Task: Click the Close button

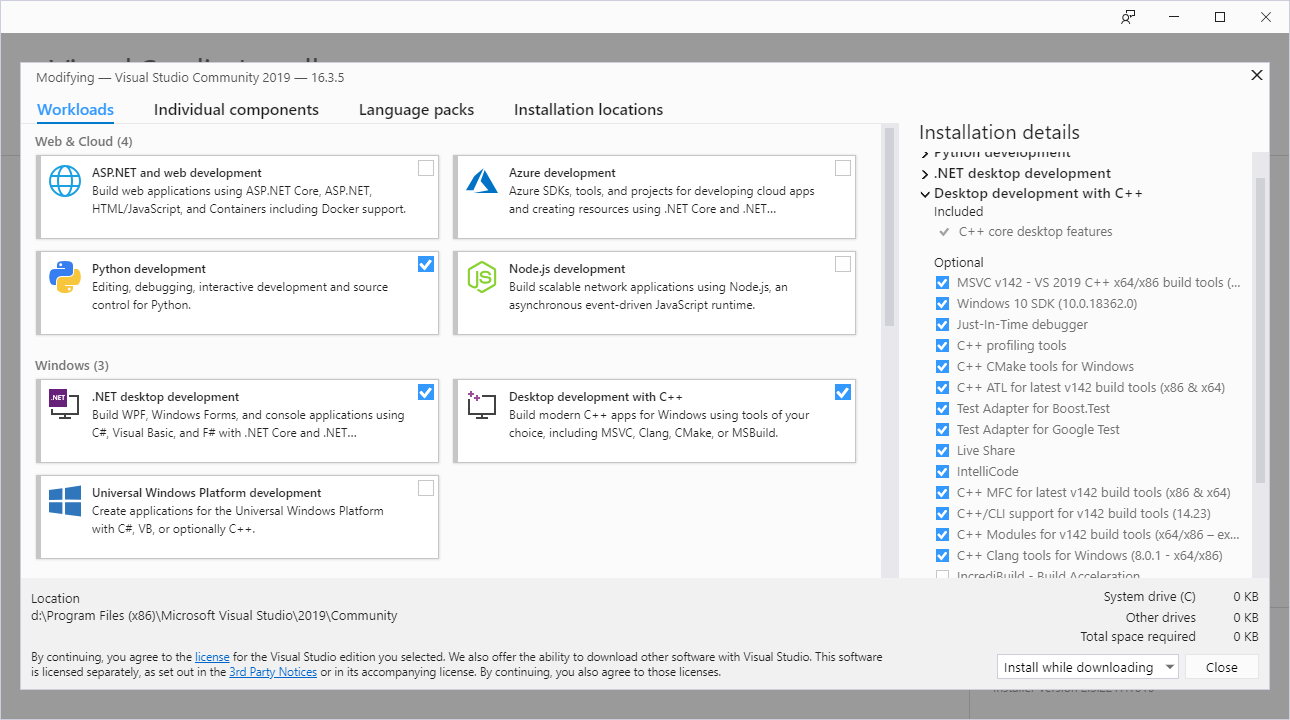Action: point(1222,667)
